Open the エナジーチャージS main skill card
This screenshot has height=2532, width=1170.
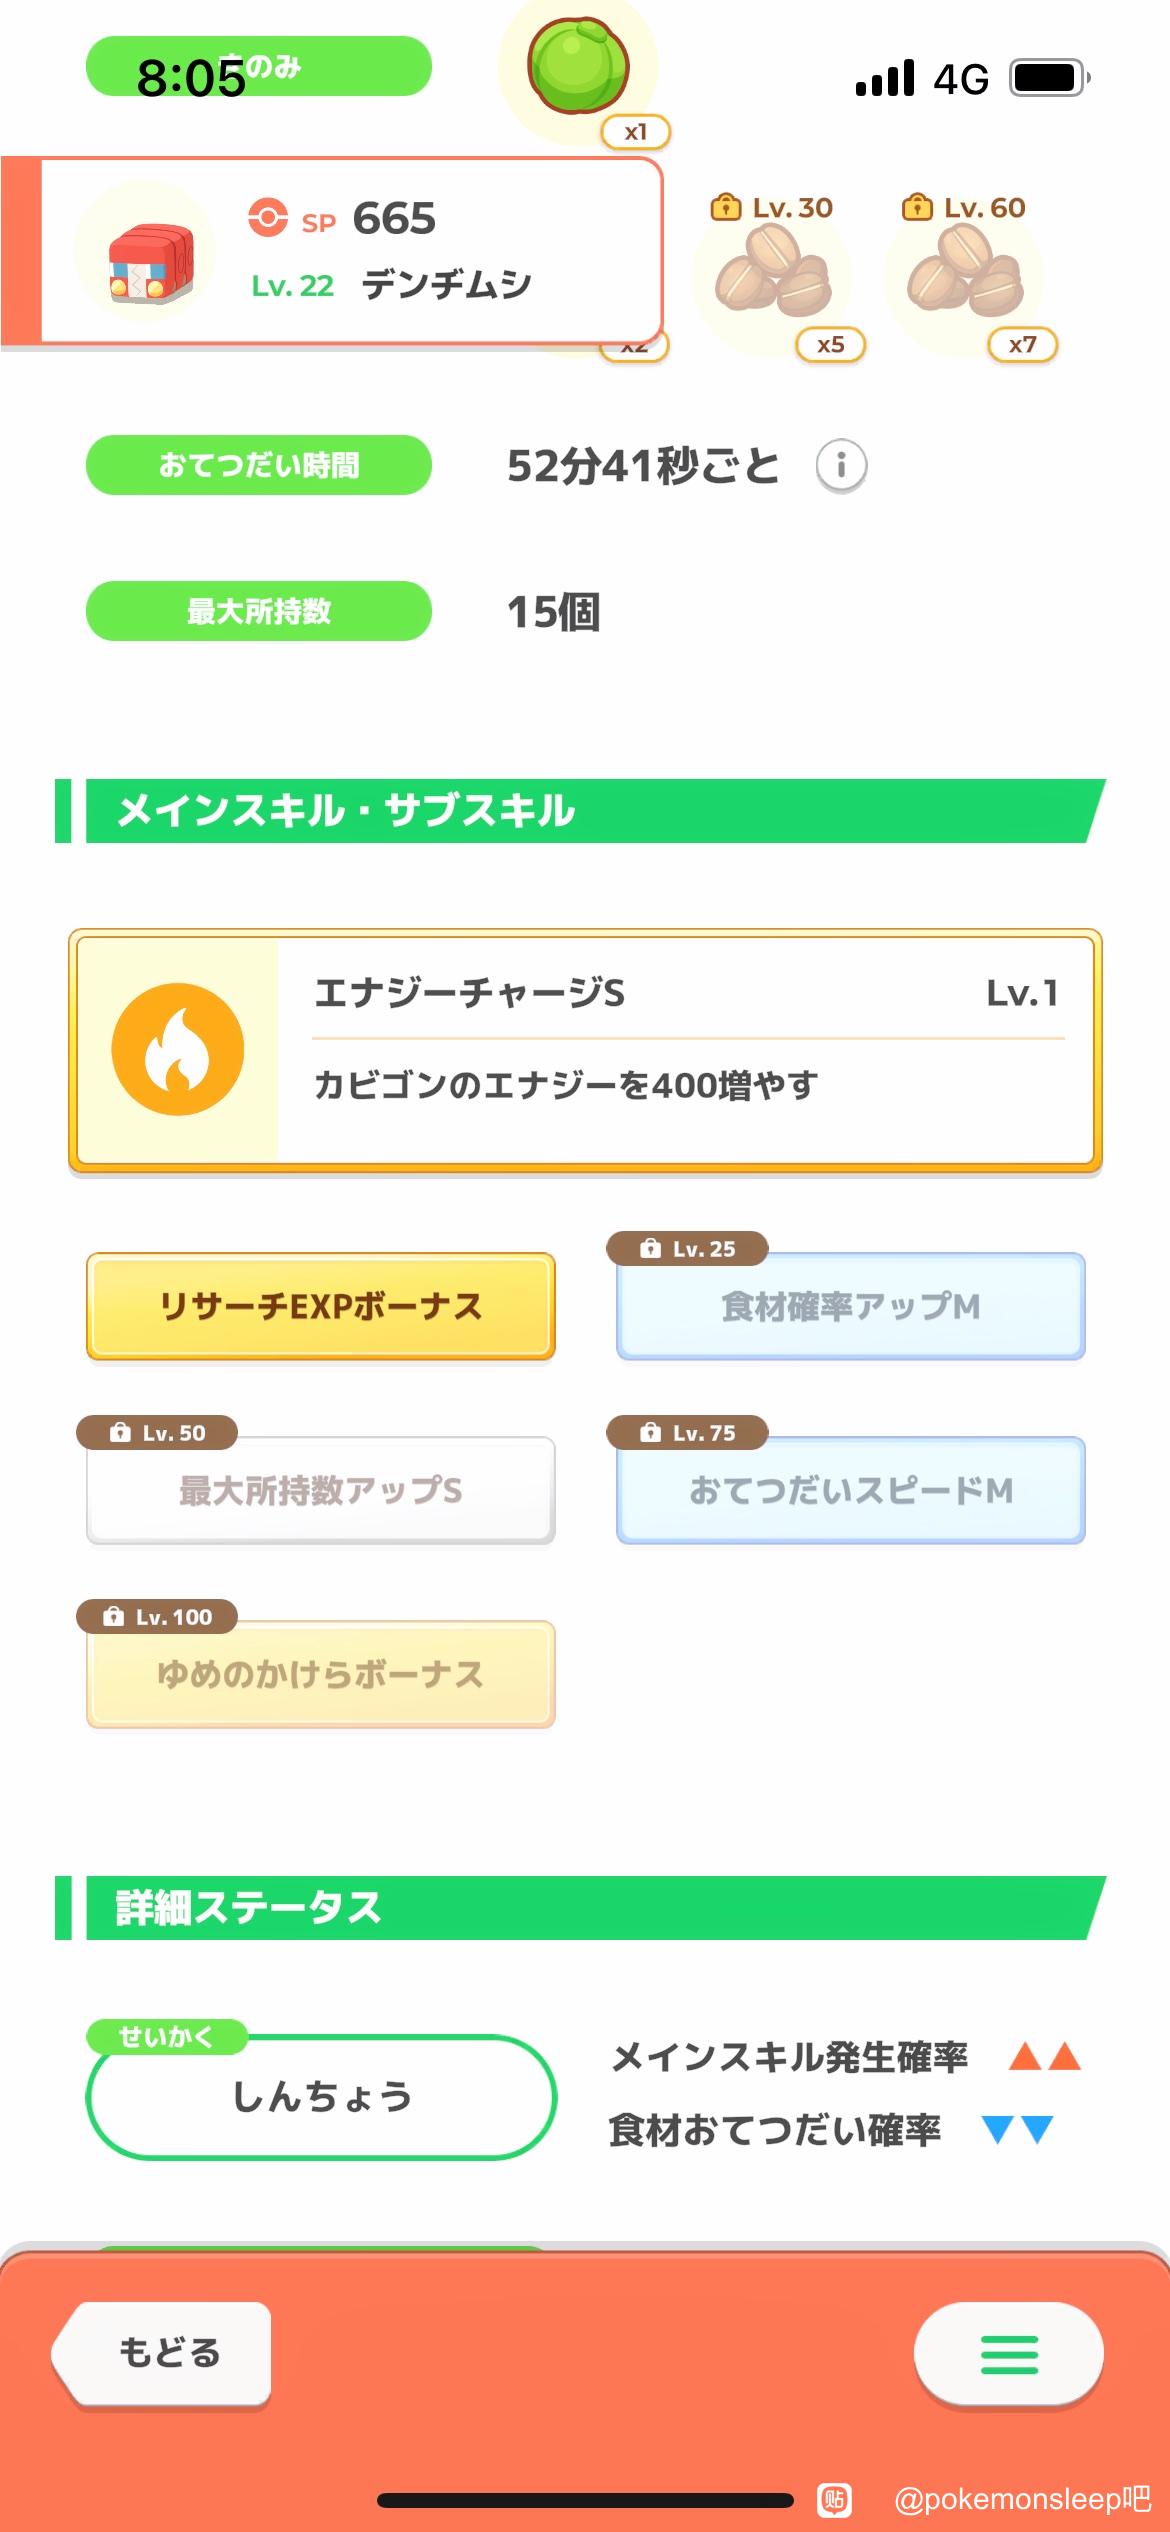[x=585, y=1050]
